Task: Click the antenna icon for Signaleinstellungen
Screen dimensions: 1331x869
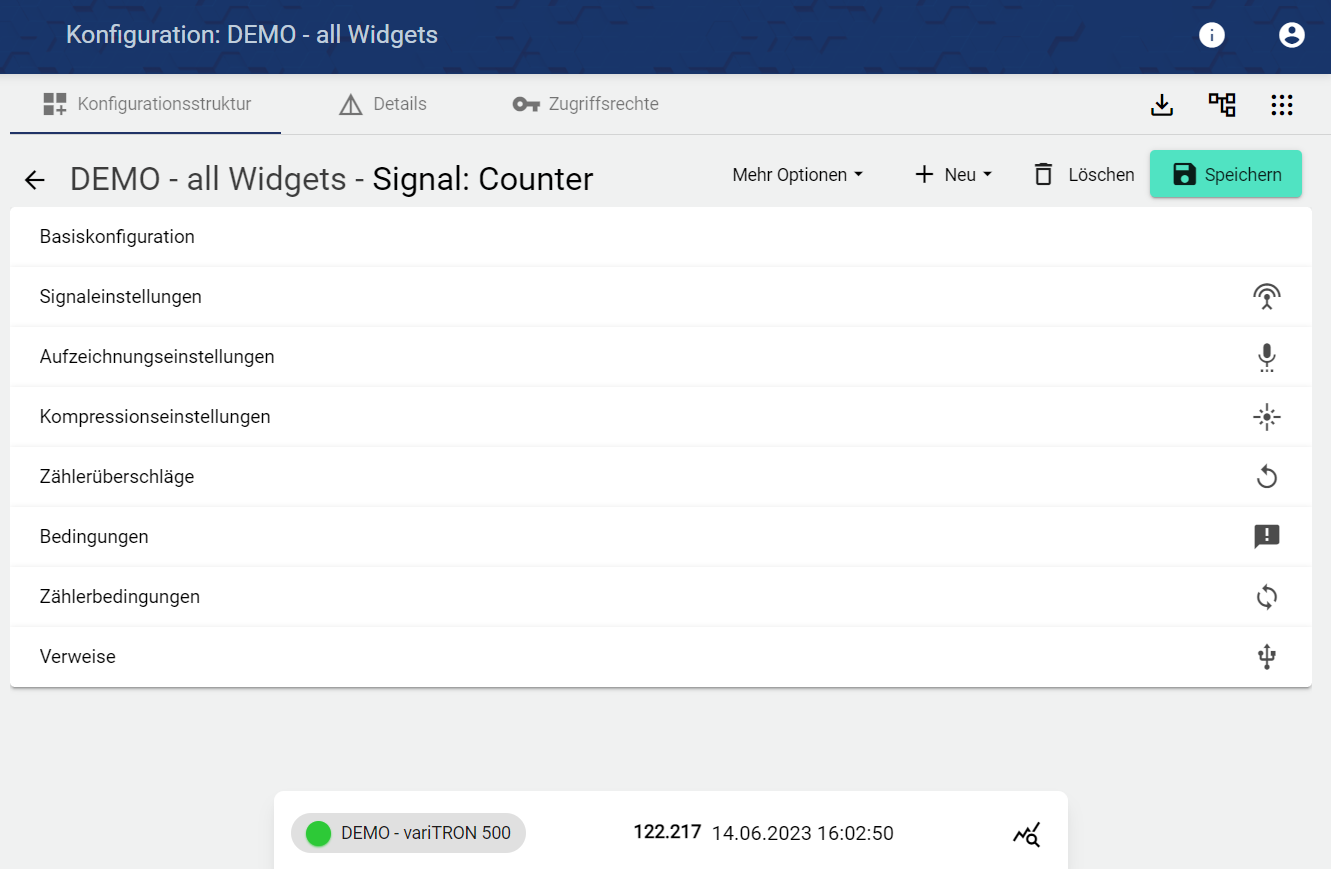Action: [x=1266, y=297]
